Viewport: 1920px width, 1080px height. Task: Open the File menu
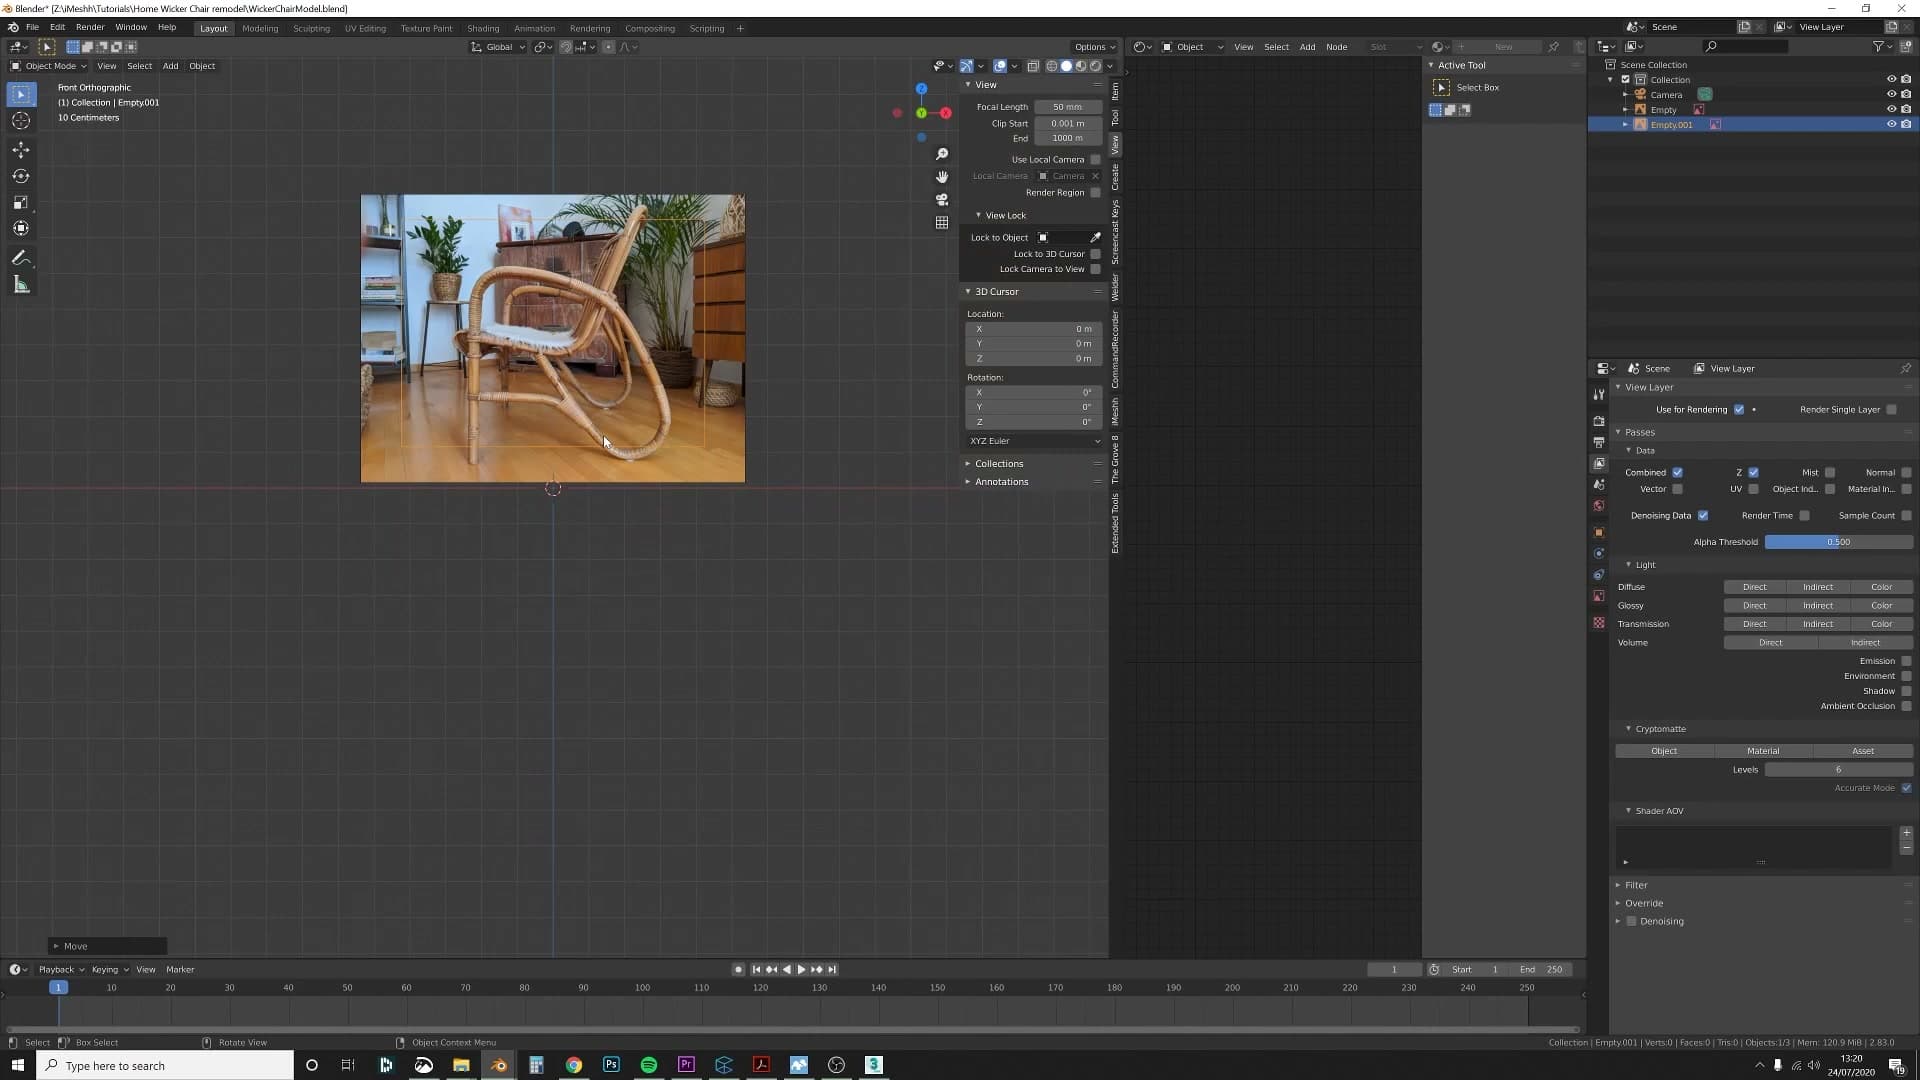(x=32, y=28)
